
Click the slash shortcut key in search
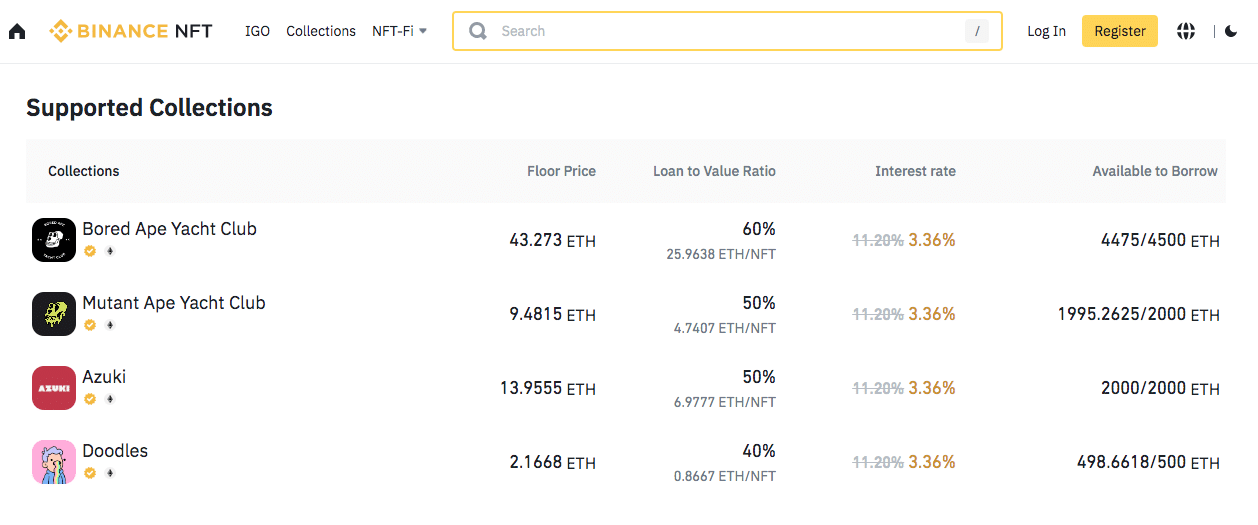976,31
